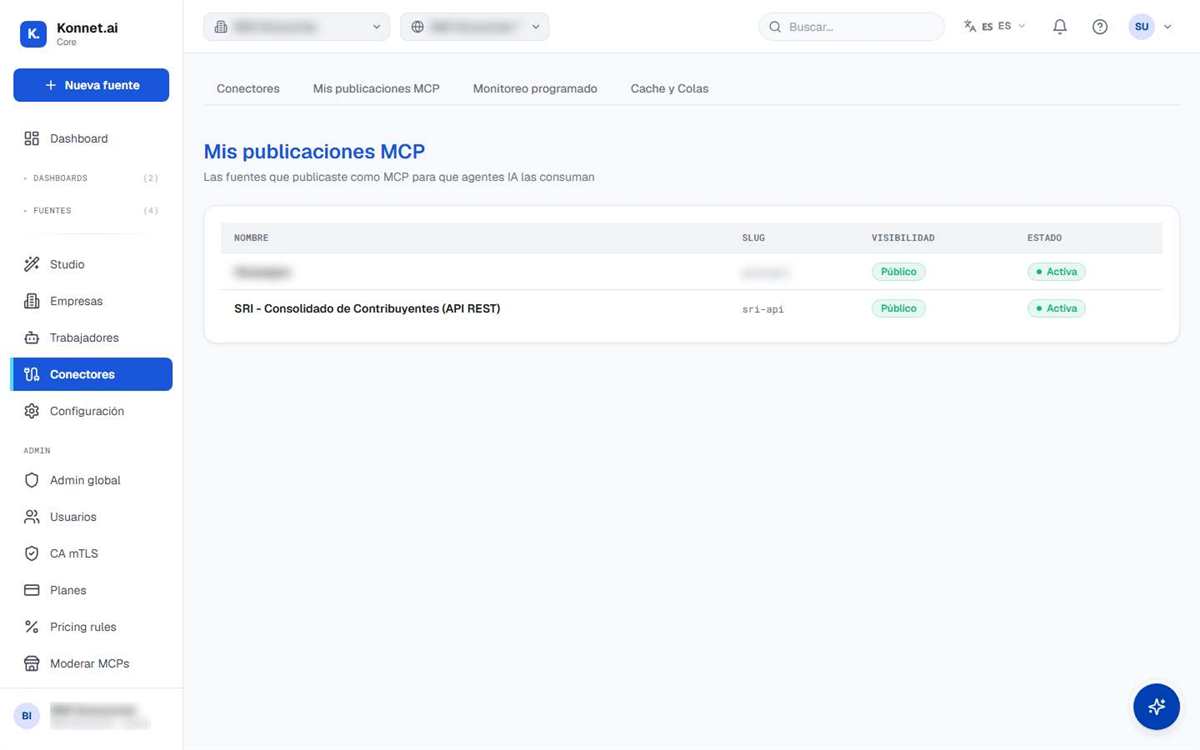Click the sri-api slug cell
1200x750 pixels.
pos(763,310)
